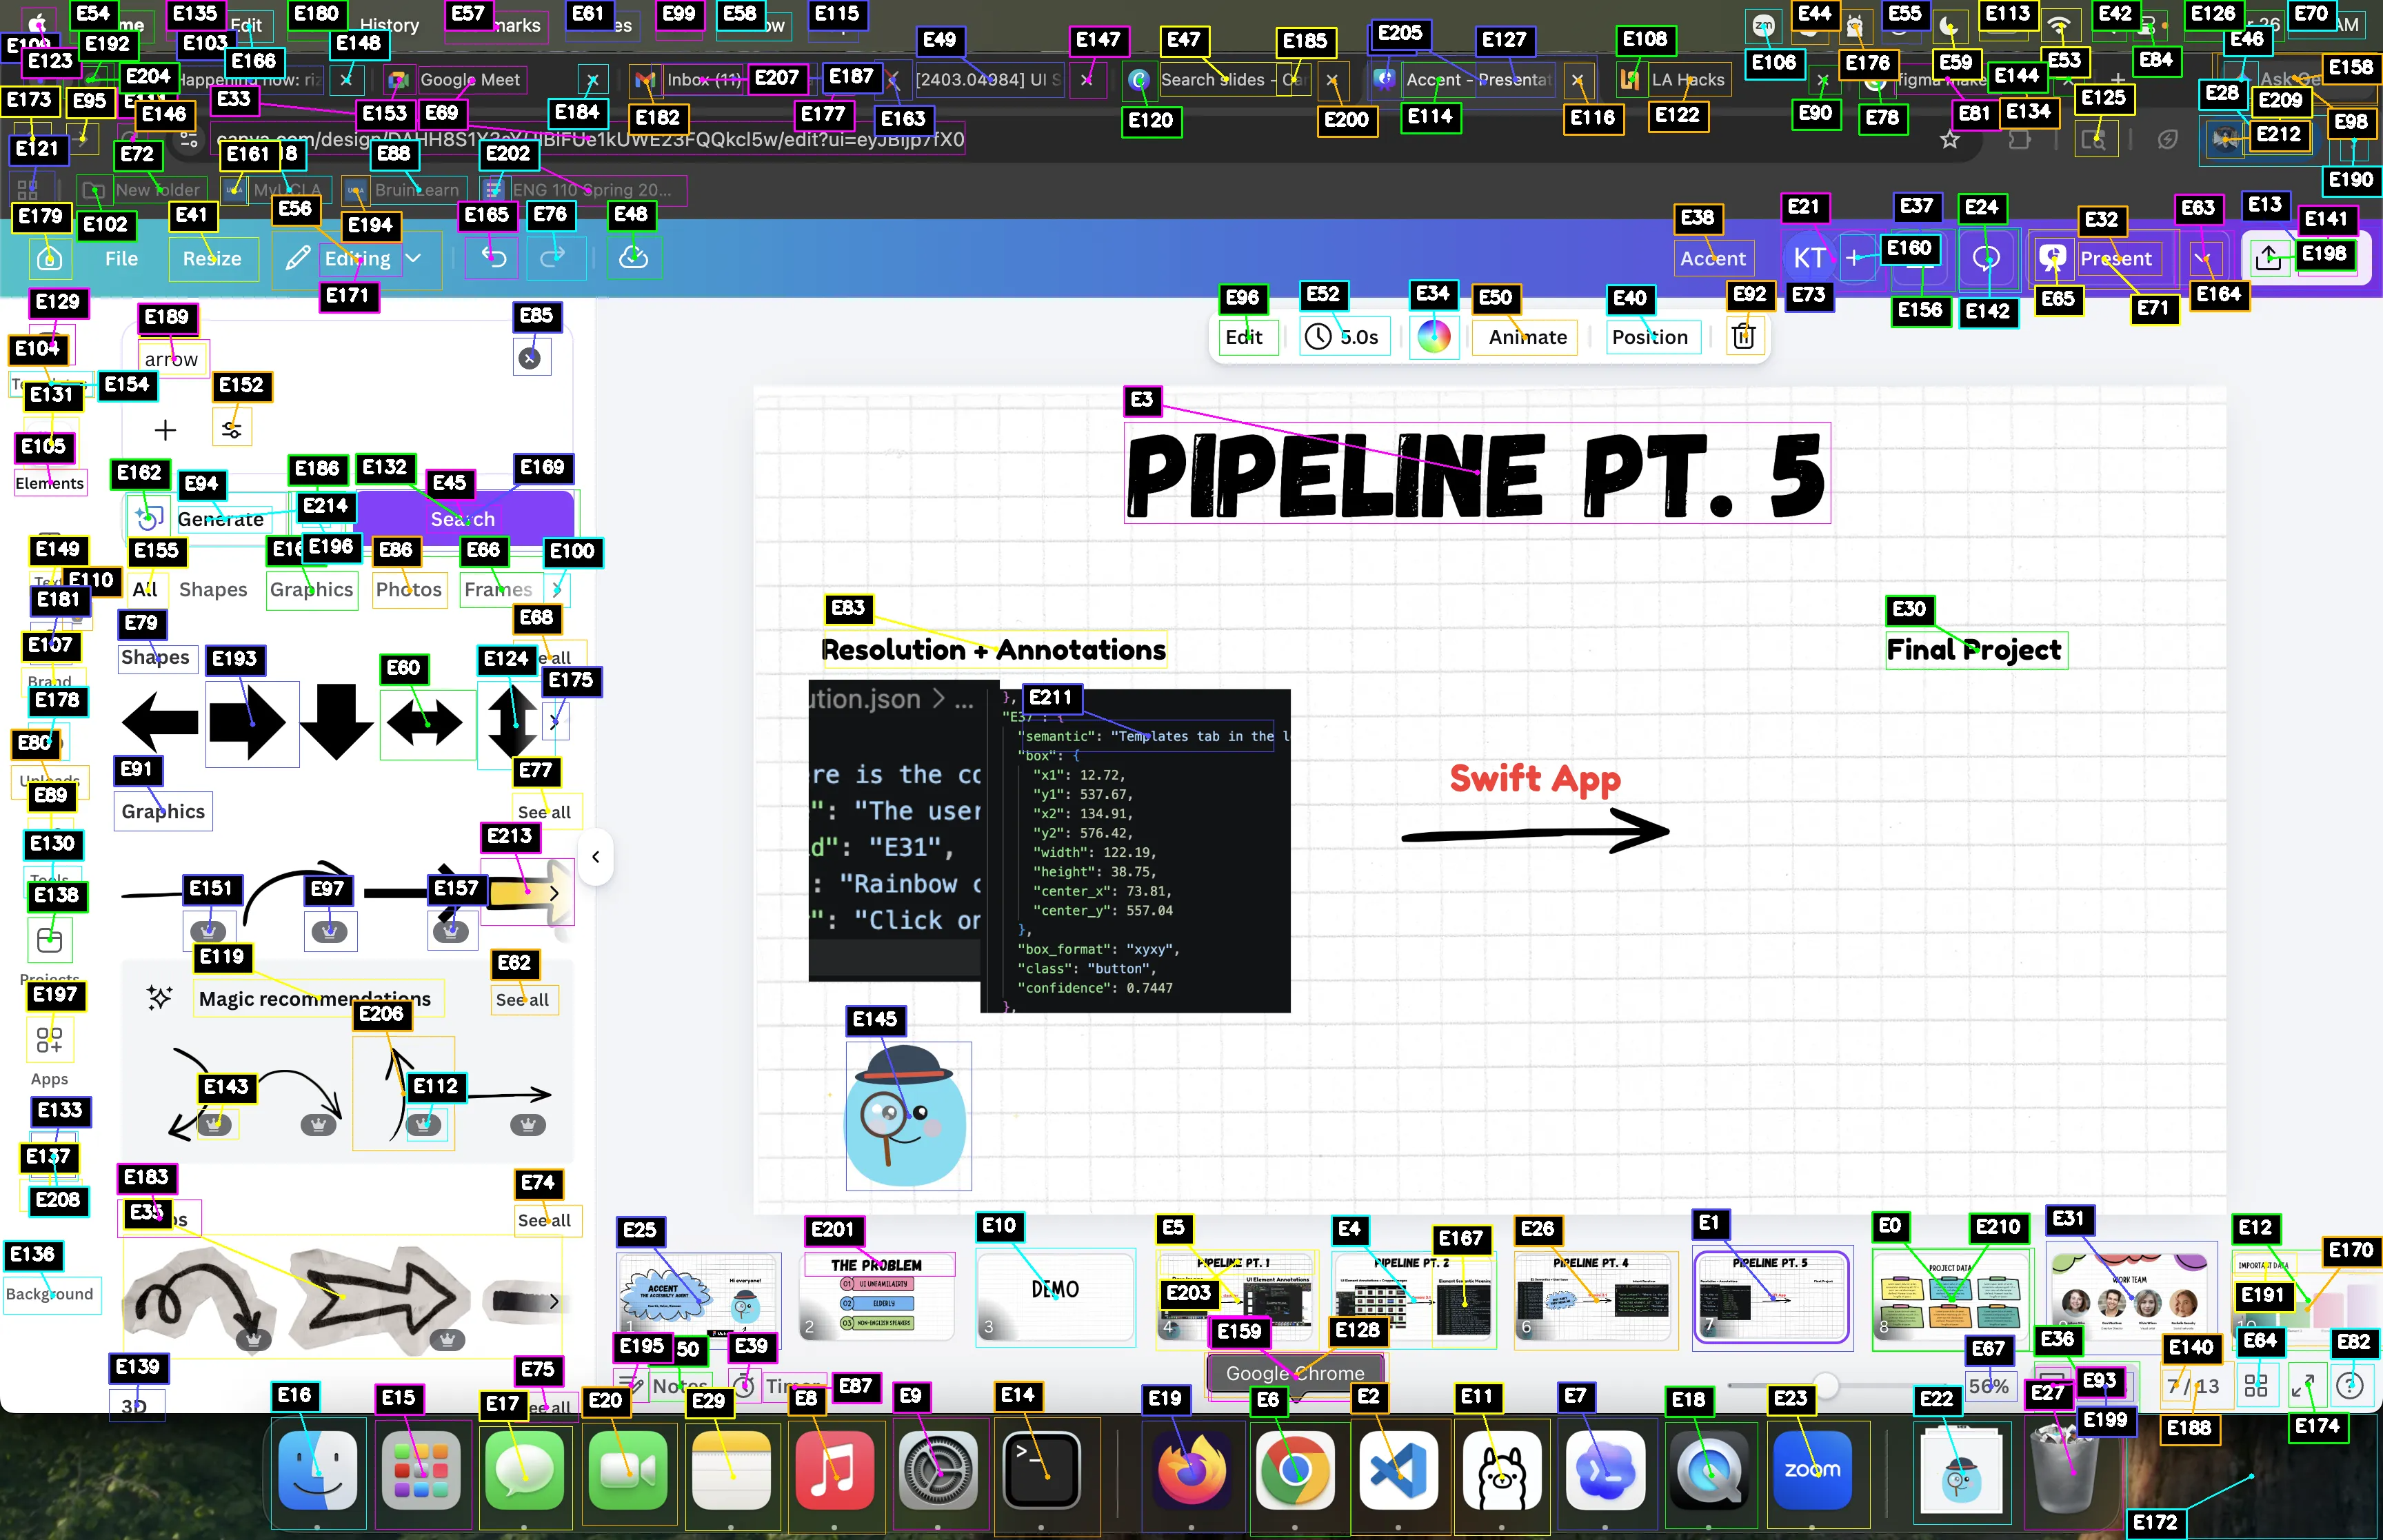Screen dimensions: 2383x1540
Task: Open Visual Studio Code from the Dock
Action: coord(1398,1470)
